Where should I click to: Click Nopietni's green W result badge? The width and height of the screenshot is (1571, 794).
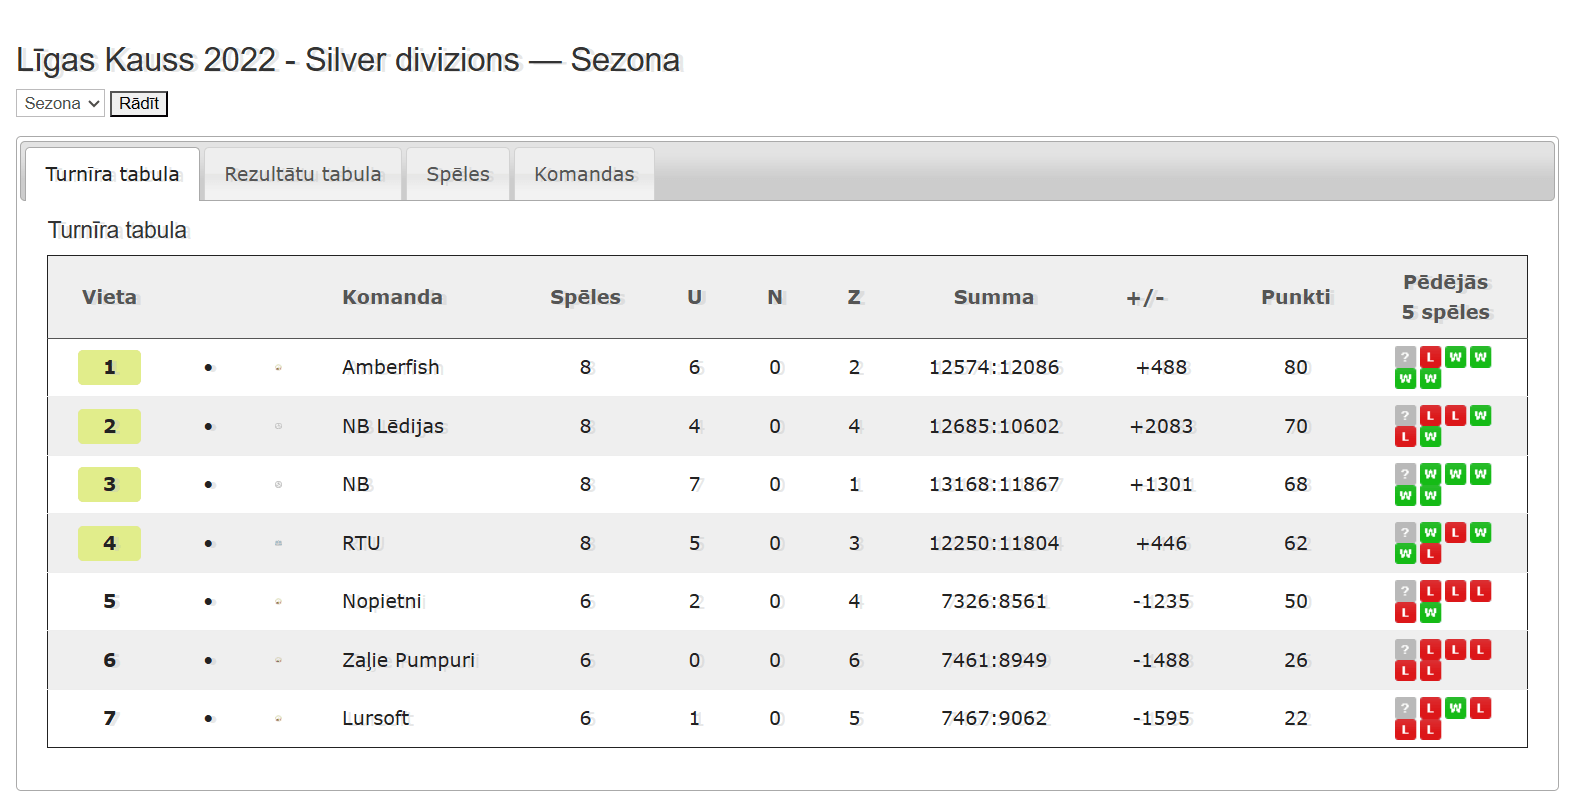pyautogui.click(x=1430, y=612)
